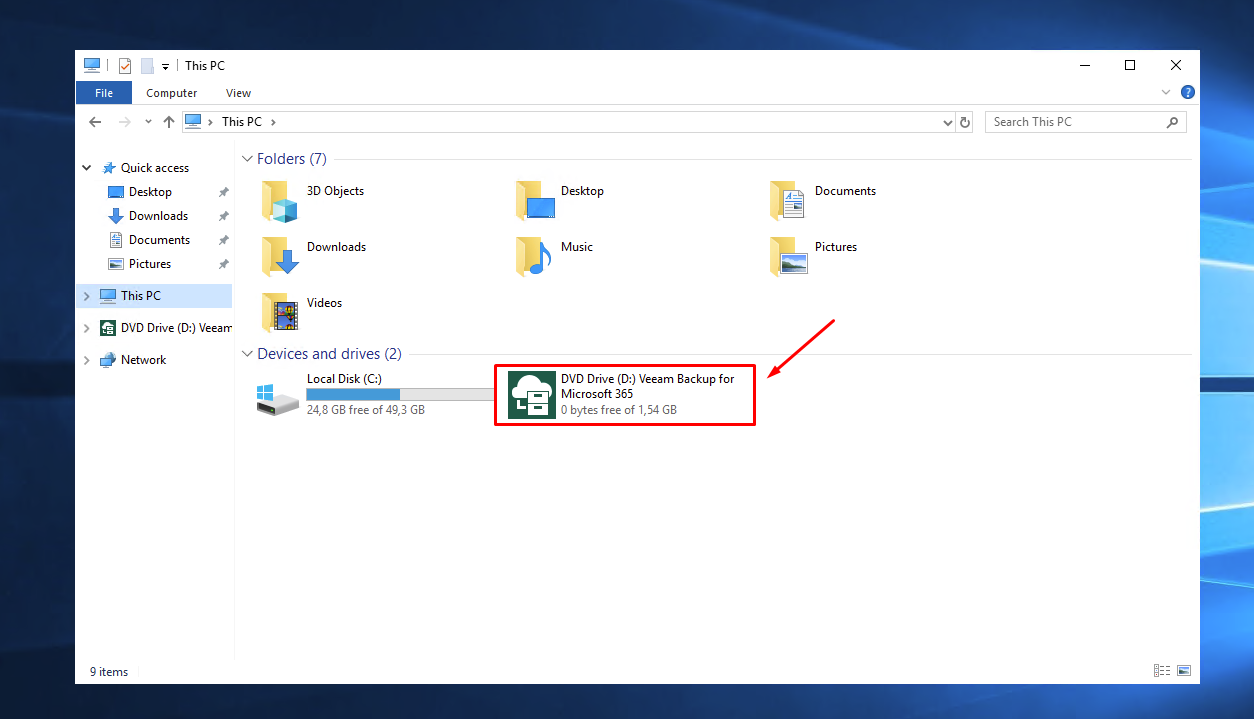Image resolution: width=1254 pixels, height=719 pixels.
Task: Open the Recent locations dropdown arrow
Action: [148, 122]
